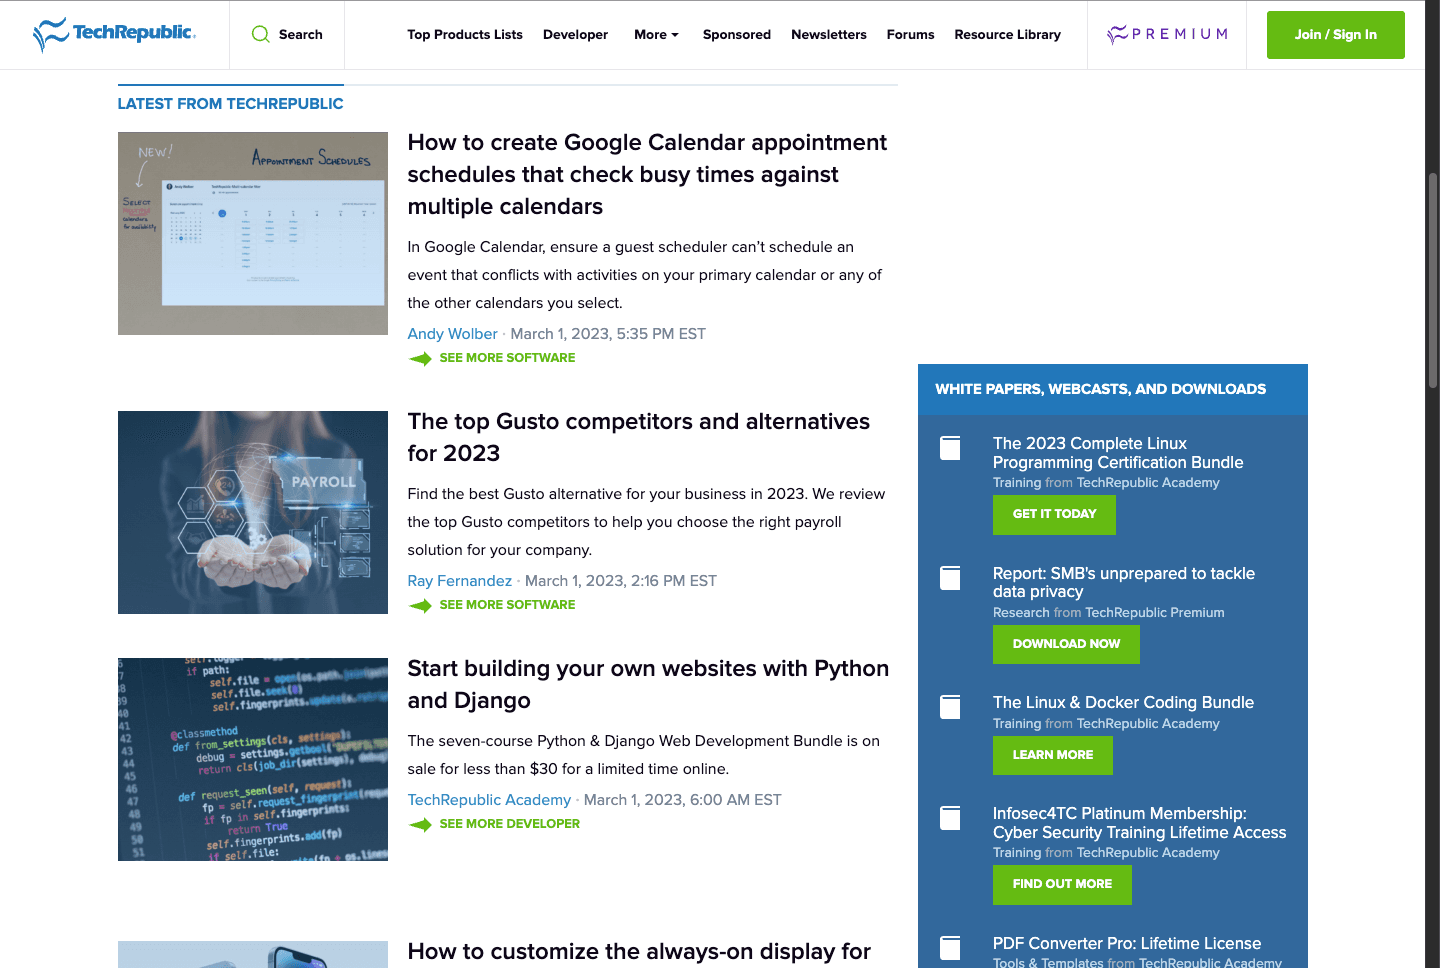The height and width of the screenshot is (968, 1440).
Task: Open Infosec4TC Platinum Membership link
Action: coord(1140,823)
